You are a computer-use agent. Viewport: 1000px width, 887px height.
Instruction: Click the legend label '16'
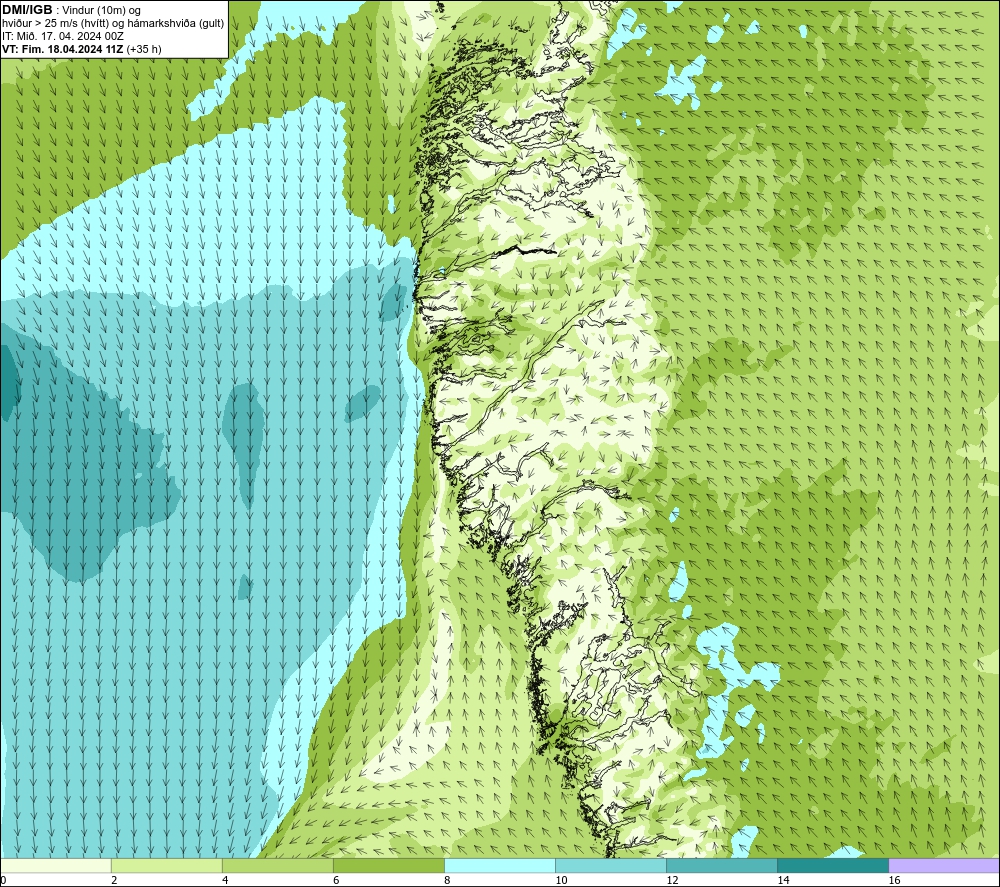(893, 880)
